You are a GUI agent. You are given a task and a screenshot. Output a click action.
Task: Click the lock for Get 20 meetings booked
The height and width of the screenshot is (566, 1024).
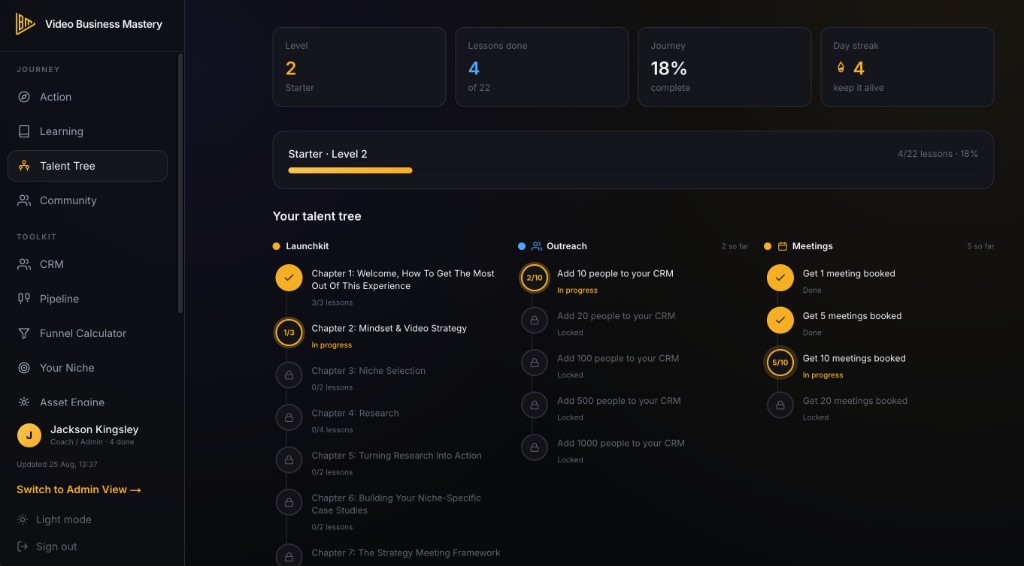780,405
